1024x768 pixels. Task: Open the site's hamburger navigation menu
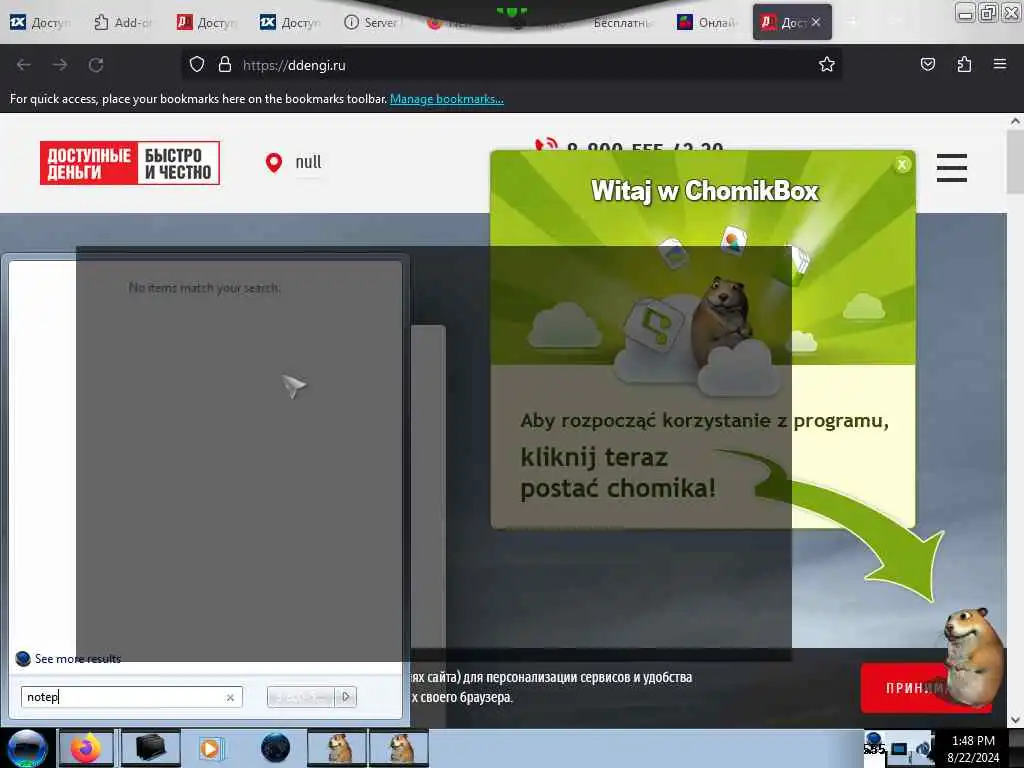[x=952, y=168]
